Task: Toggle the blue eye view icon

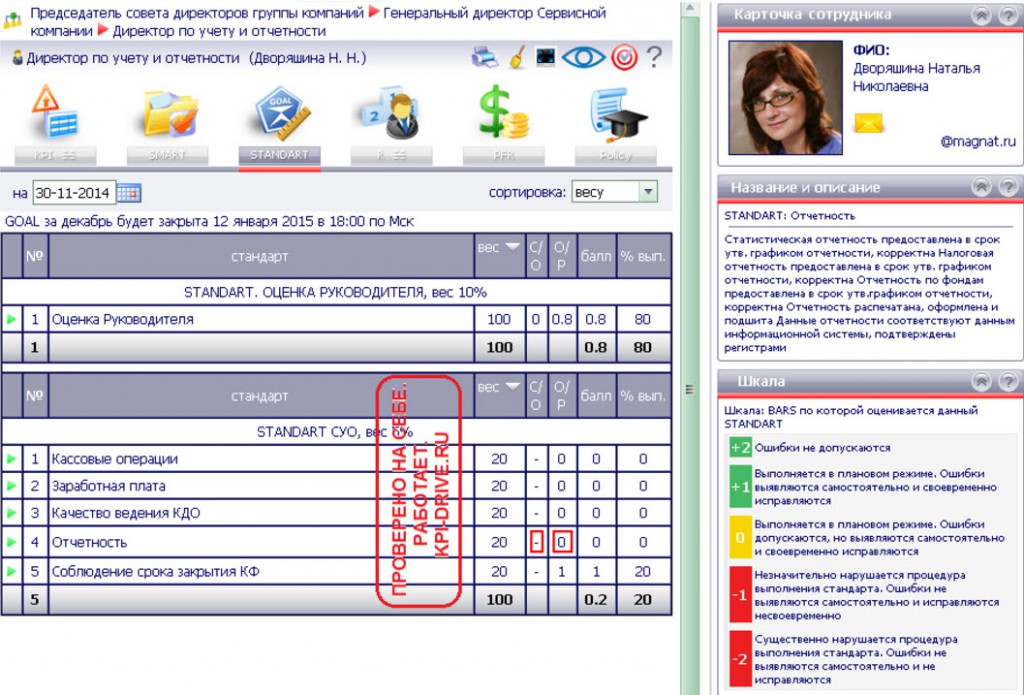Action: tap(583, 57)
